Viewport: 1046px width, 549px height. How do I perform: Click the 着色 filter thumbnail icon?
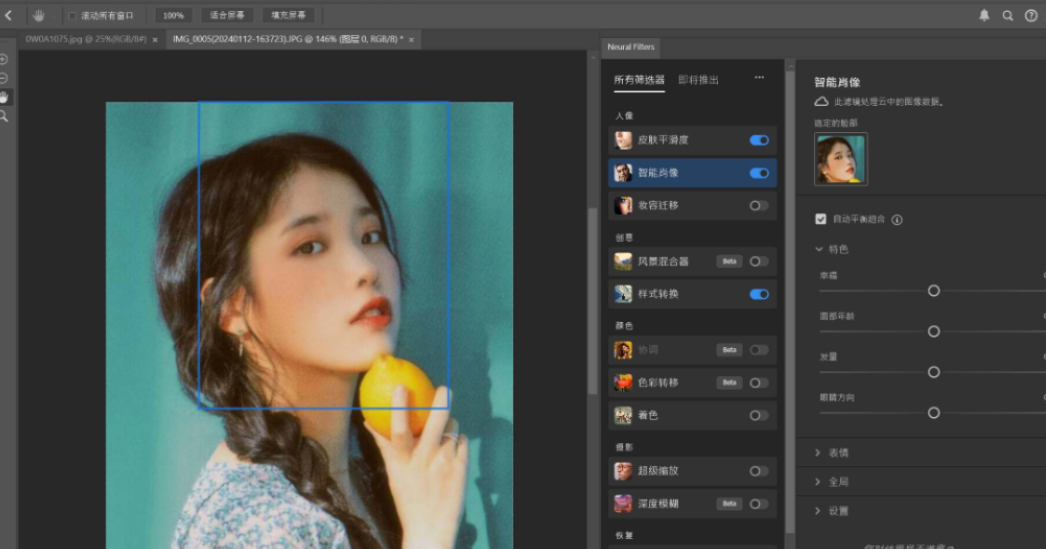623,415
